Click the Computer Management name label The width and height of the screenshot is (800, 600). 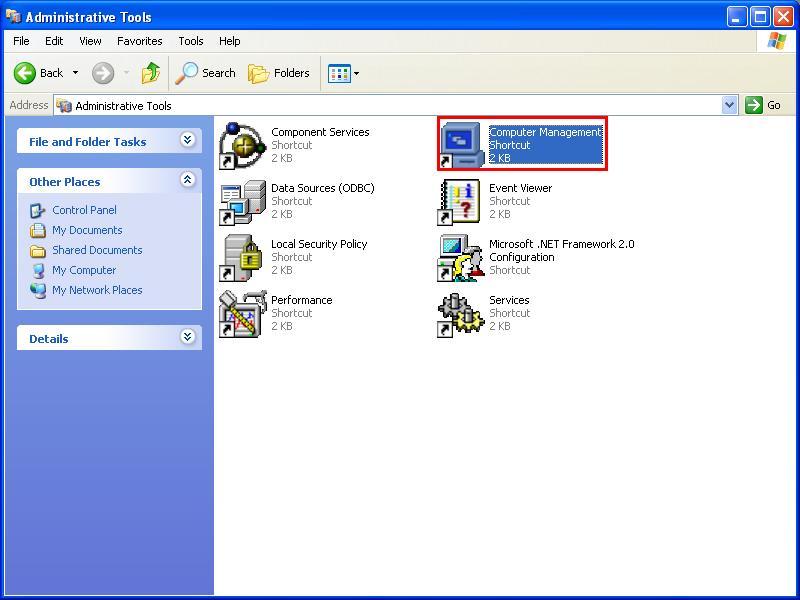click(x=545, y=132)
